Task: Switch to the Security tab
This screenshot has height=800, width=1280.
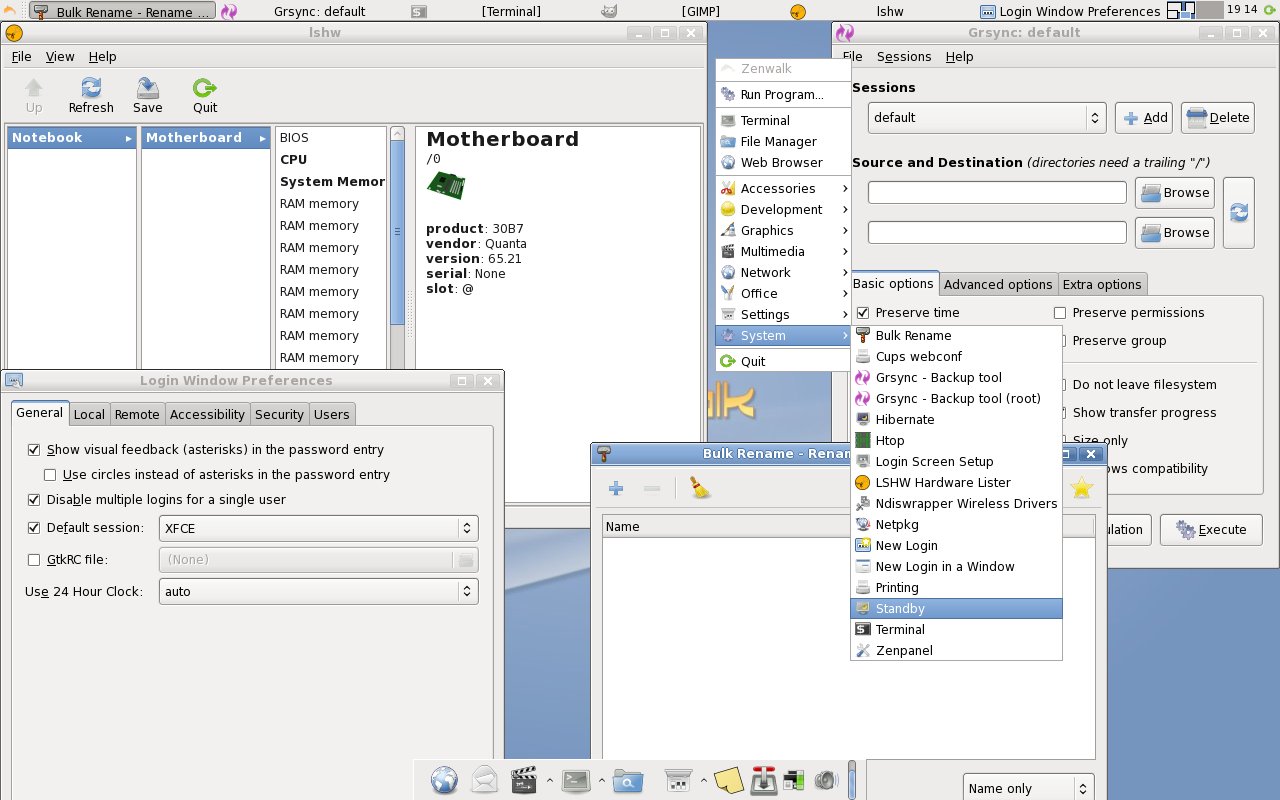Action: 279,414
